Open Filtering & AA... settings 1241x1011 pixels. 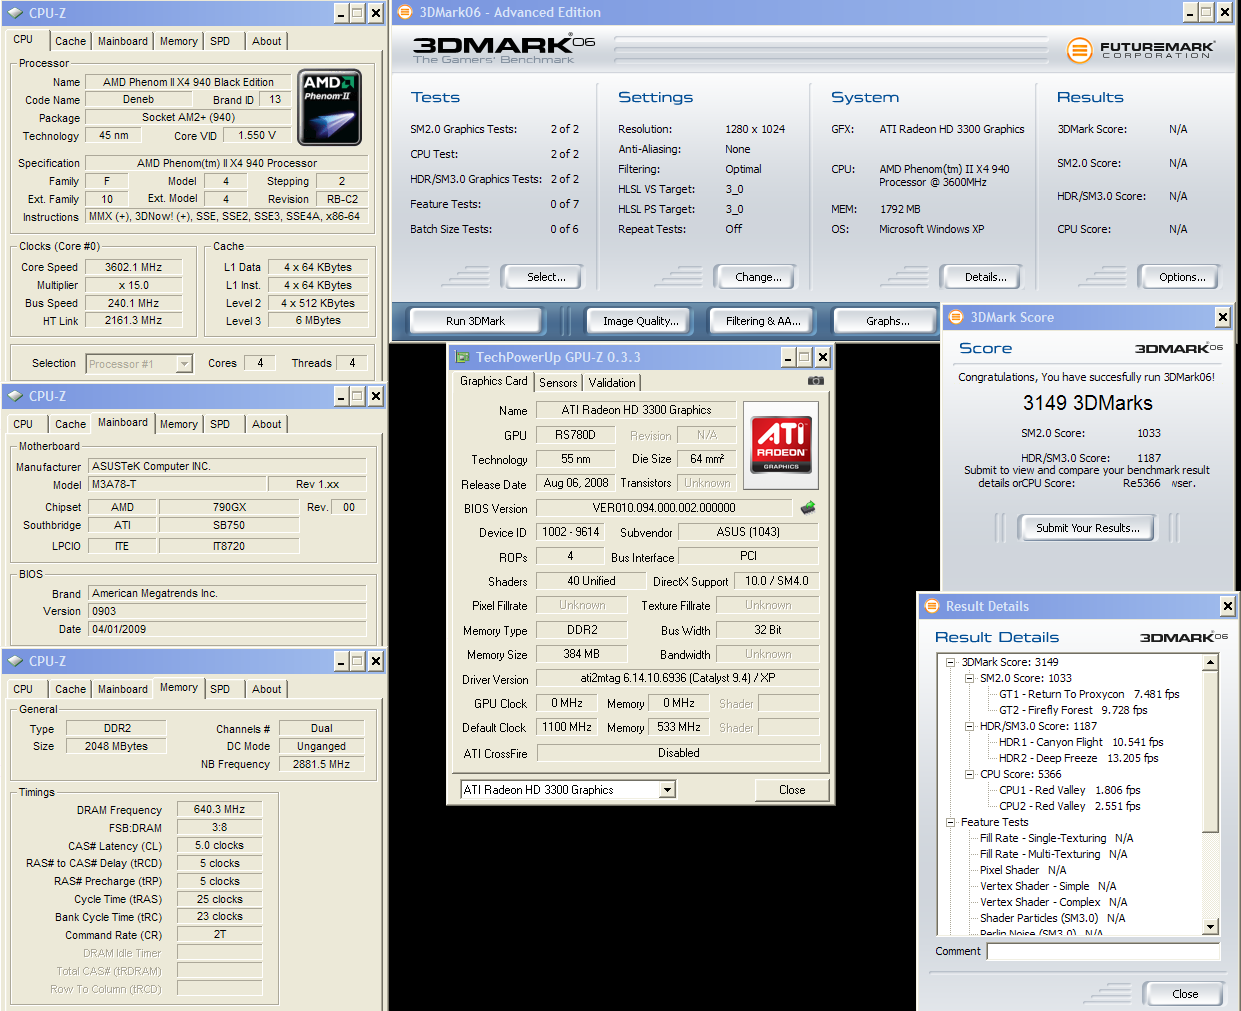[763, 321]
